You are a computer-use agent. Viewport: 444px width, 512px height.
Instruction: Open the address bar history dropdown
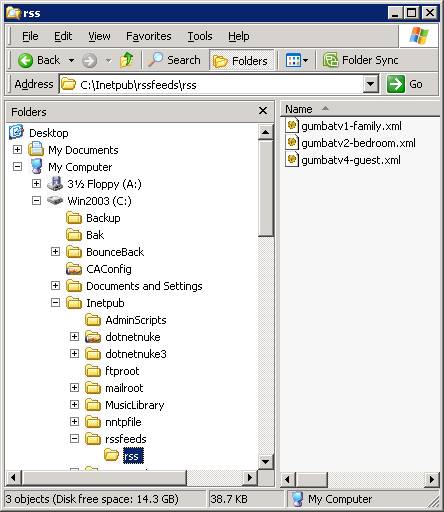click(370, 84)
